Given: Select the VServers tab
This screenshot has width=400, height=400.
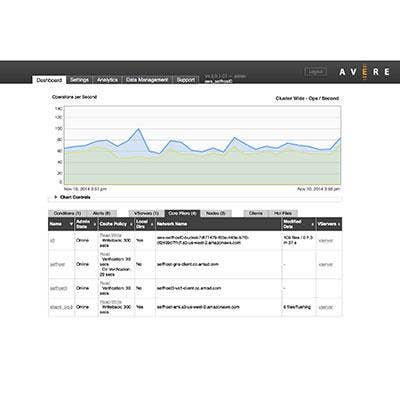Looking at the screenshot, I should coord(146,213).
